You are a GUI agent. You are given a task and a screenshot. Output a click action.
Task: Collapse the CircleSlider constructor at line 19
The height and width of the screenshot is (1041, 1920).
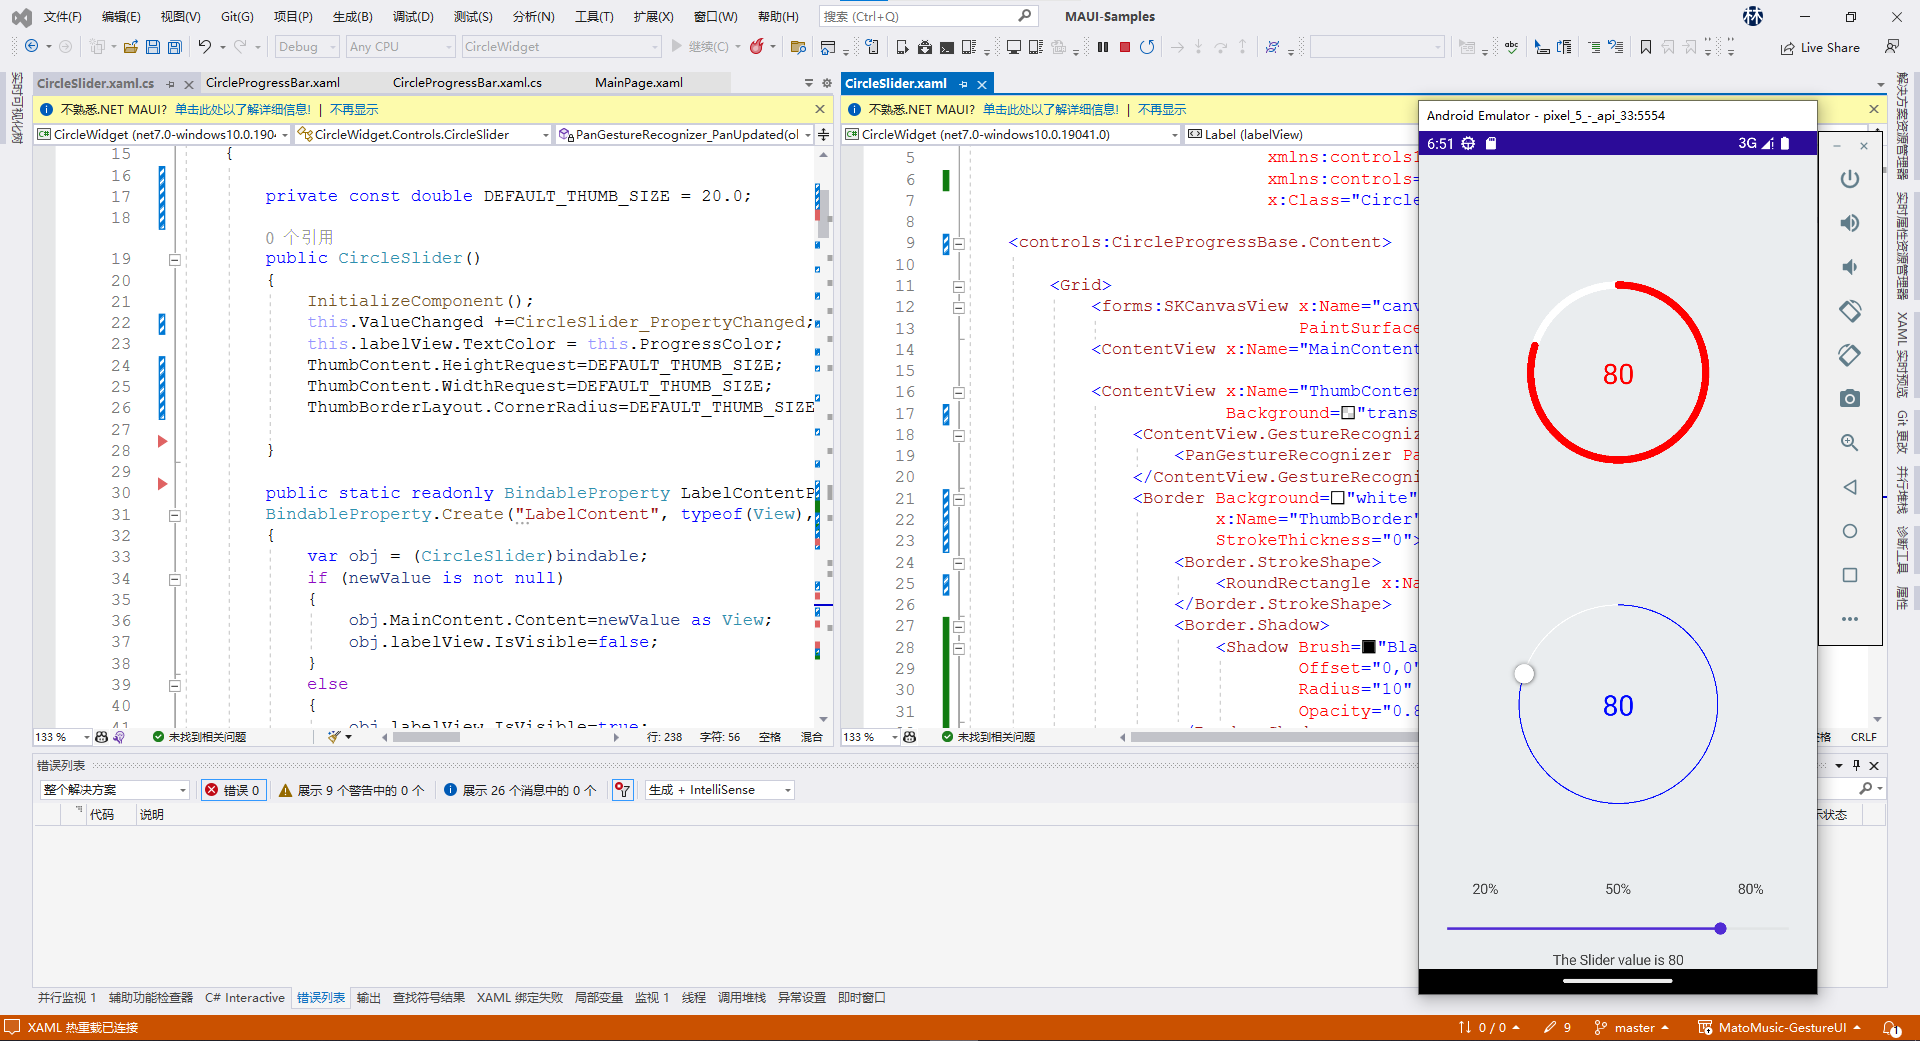(174, 259)
